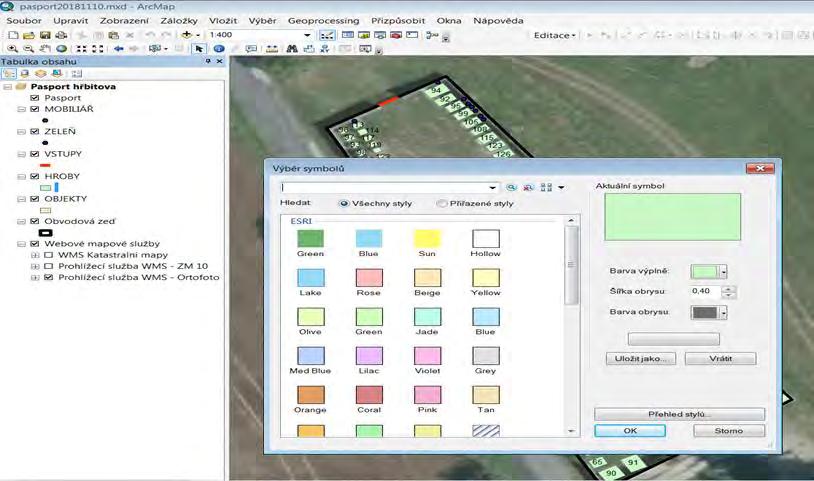Open a map document with folder icon

pyautogui.click(x=29, y=35)
